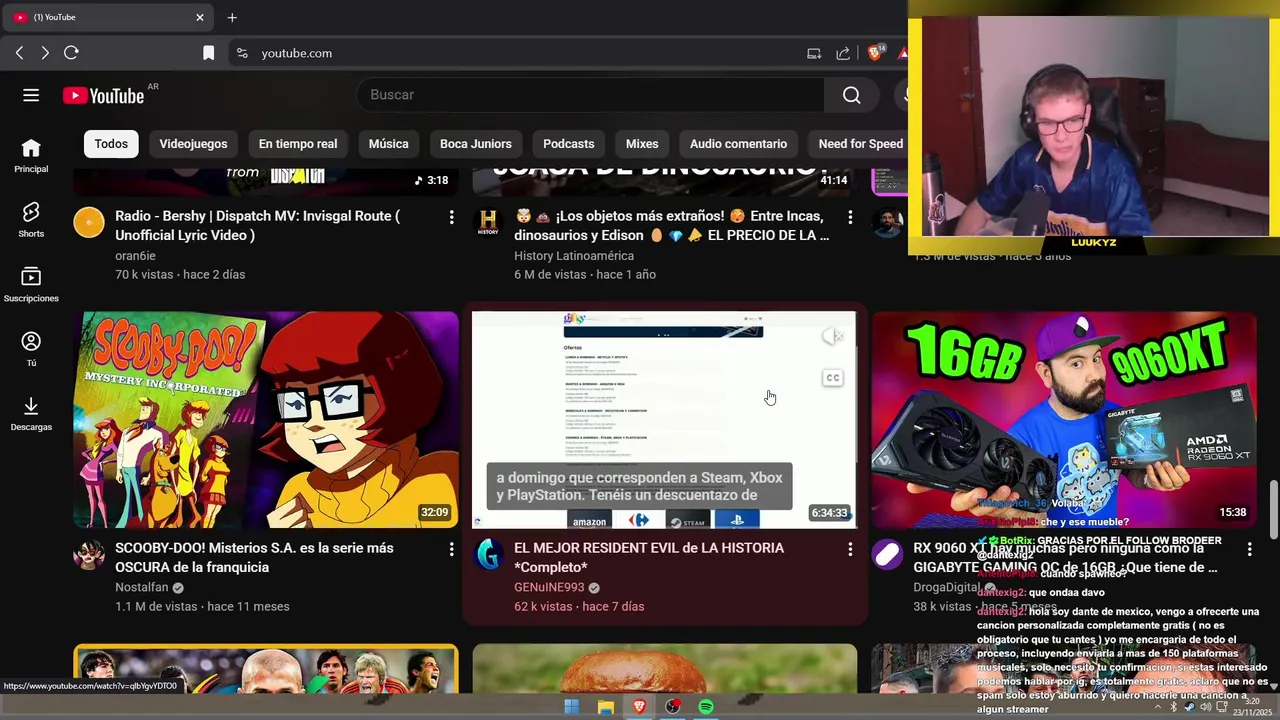Reload the page
The height and width of the screenshot is (720, 1280).
coord(71,53)
